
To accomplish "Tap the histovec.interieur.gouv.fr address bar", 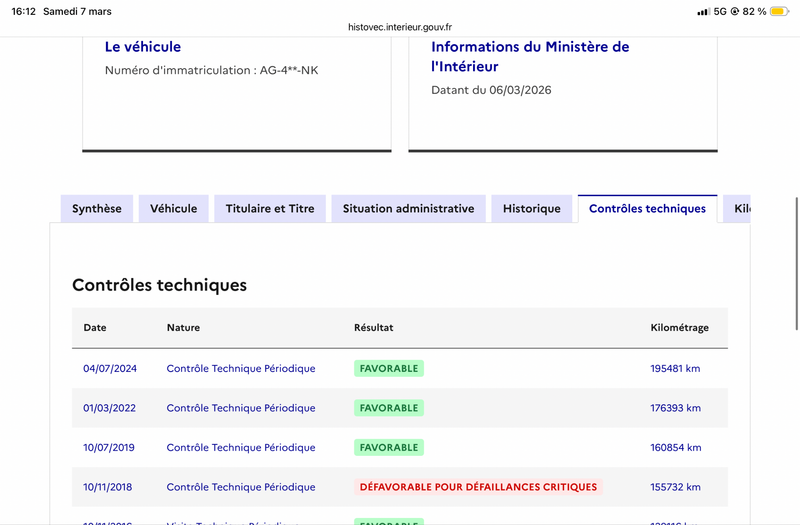I will 400,28.
